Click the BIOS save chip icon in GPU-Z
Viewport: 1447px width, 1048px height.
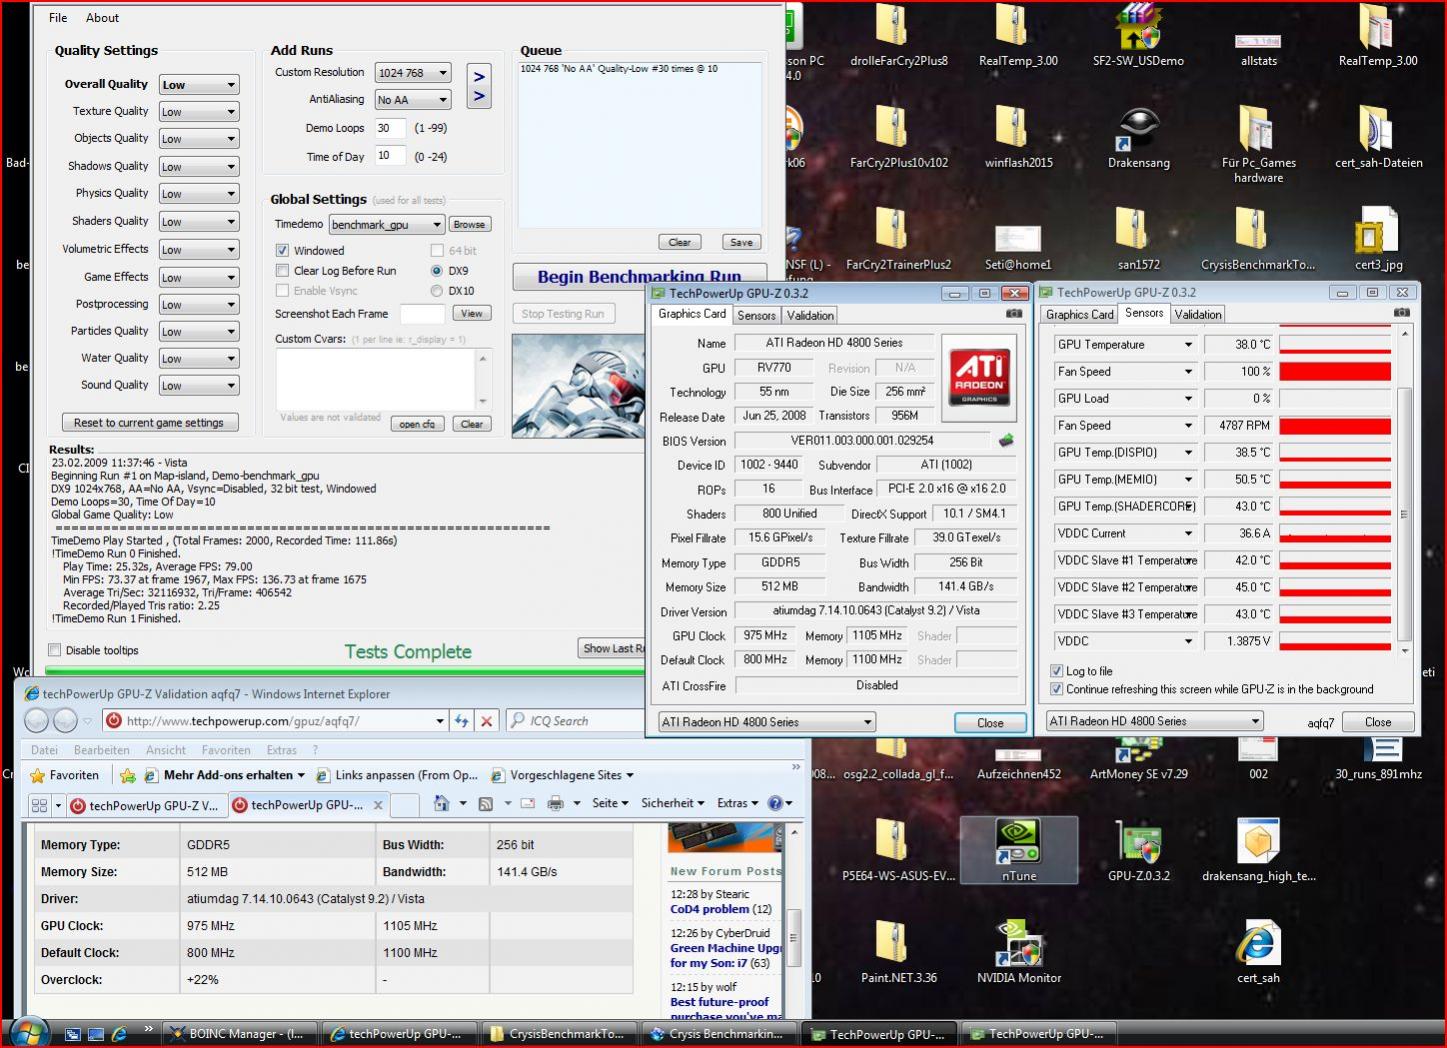[1006, 440]
